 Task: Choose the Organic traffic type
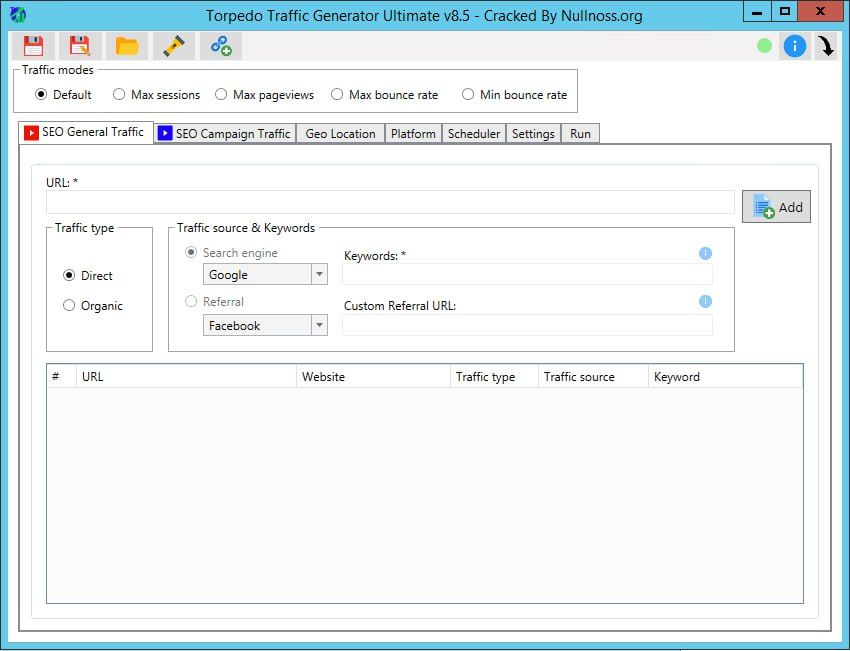69,306
